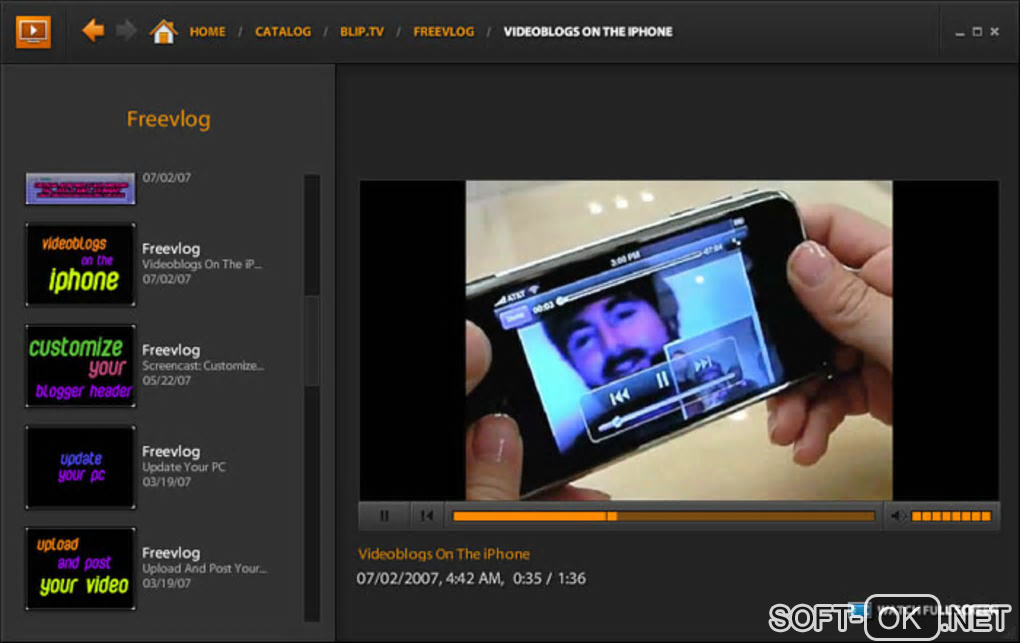Screen dimensions: 1020x643
Task: Restart video with skip-to-start button
Action: coord(427,516)
